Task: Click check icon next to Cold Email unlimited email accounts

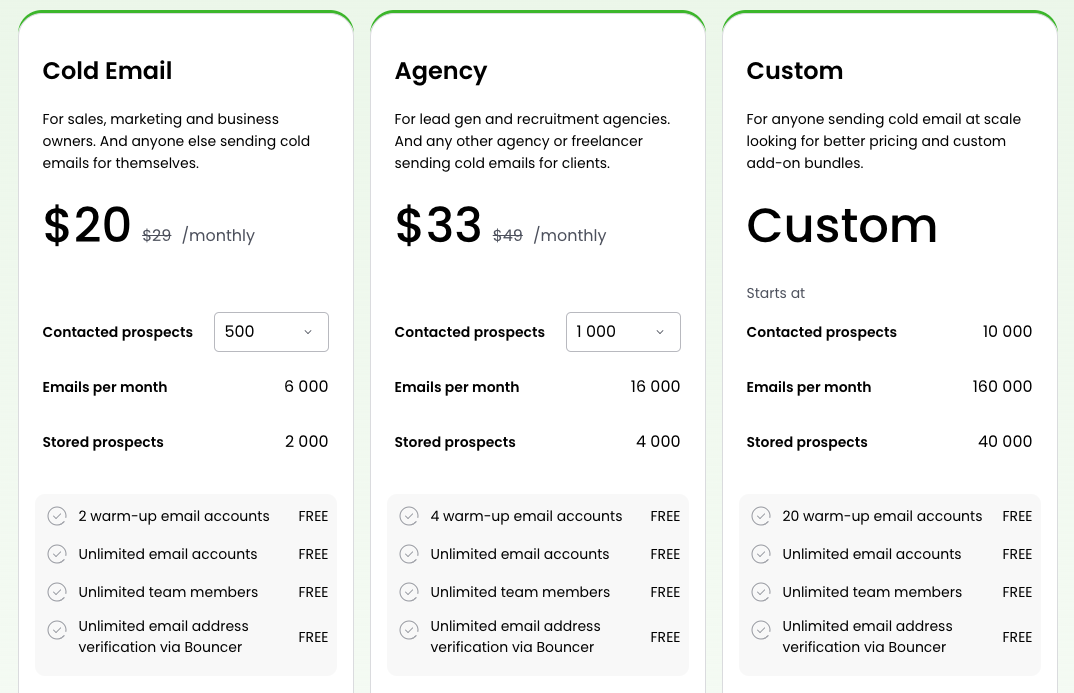Action: 57,554
